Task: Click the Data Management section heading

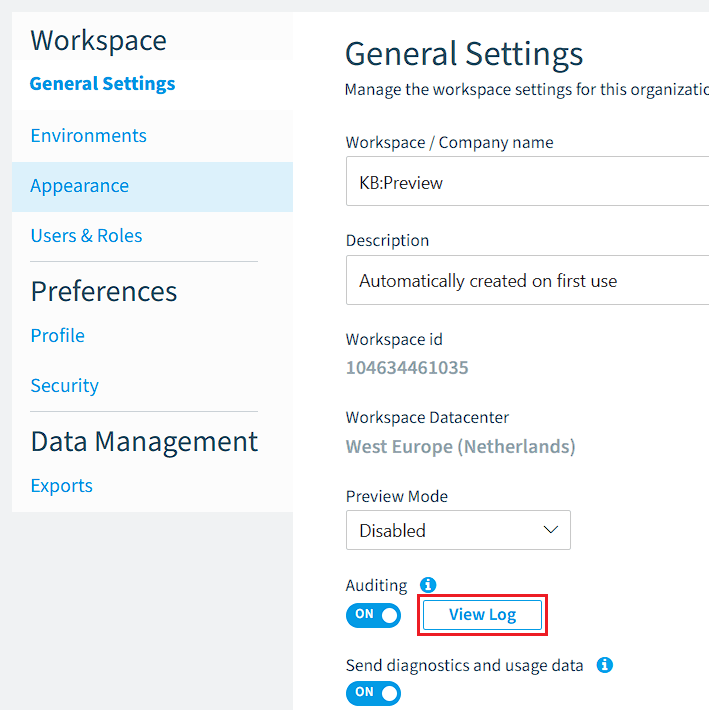Action: tap(144, 441)
